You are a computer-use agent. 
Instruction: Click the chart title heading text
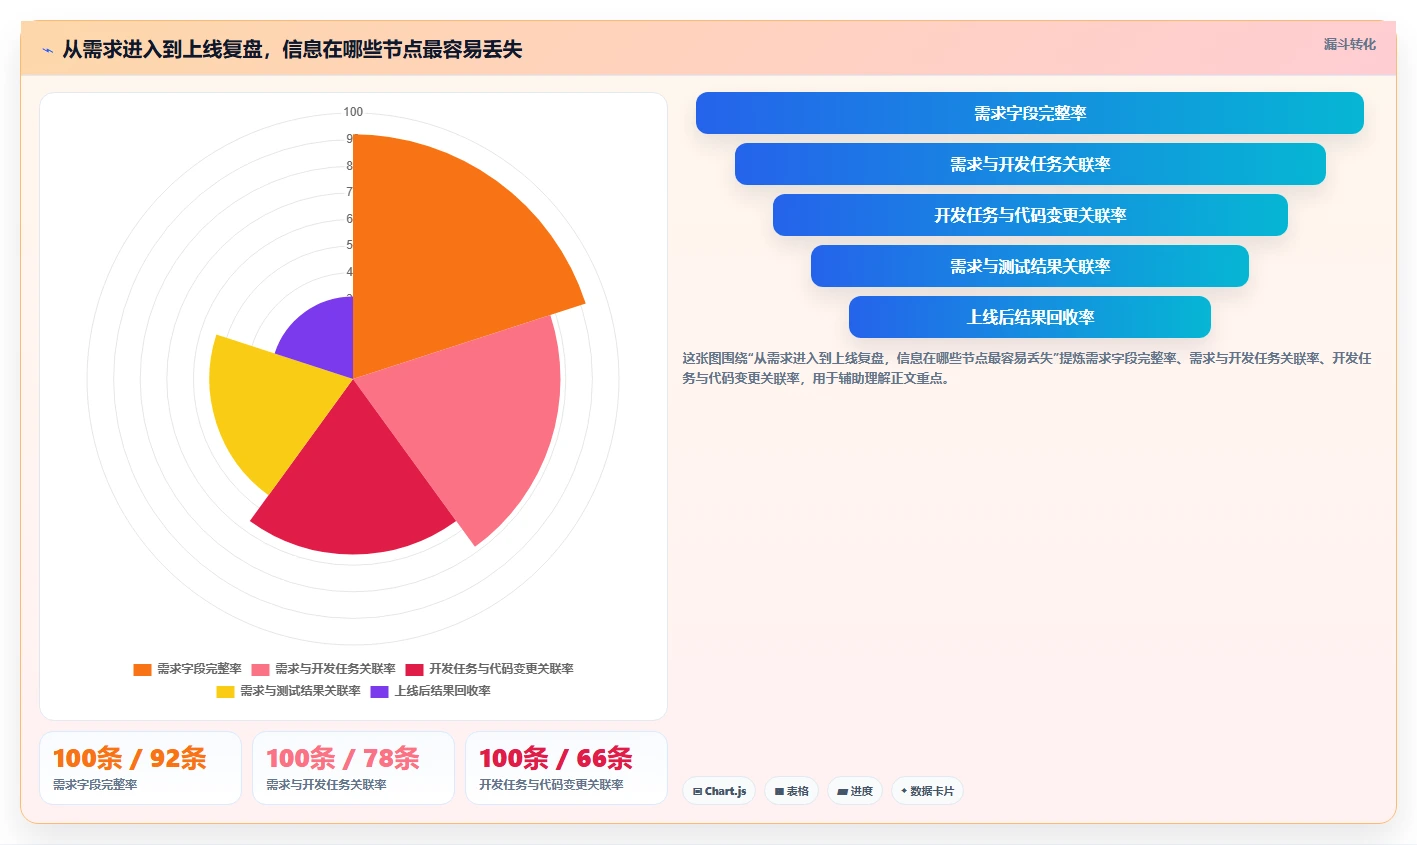coord(292,50)
